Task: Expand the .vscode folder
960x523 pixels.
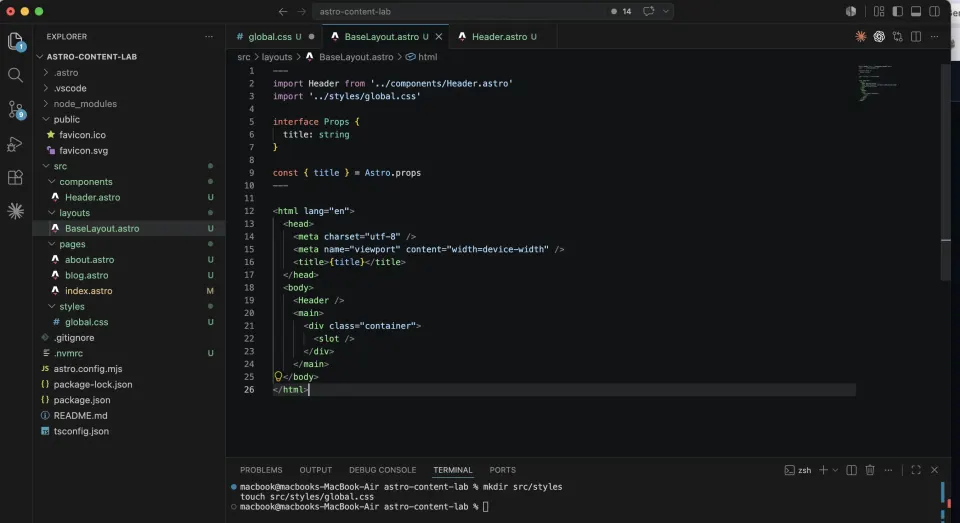Action: 129,88
